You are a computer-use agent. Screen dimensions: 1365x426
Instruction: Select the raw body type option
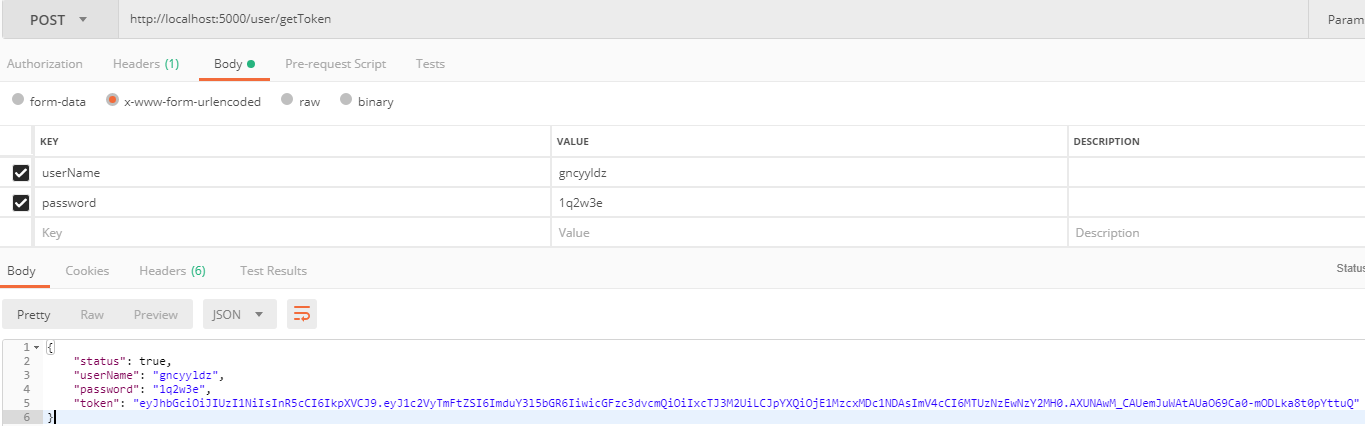pyautogui.click(x=287, y=100)
